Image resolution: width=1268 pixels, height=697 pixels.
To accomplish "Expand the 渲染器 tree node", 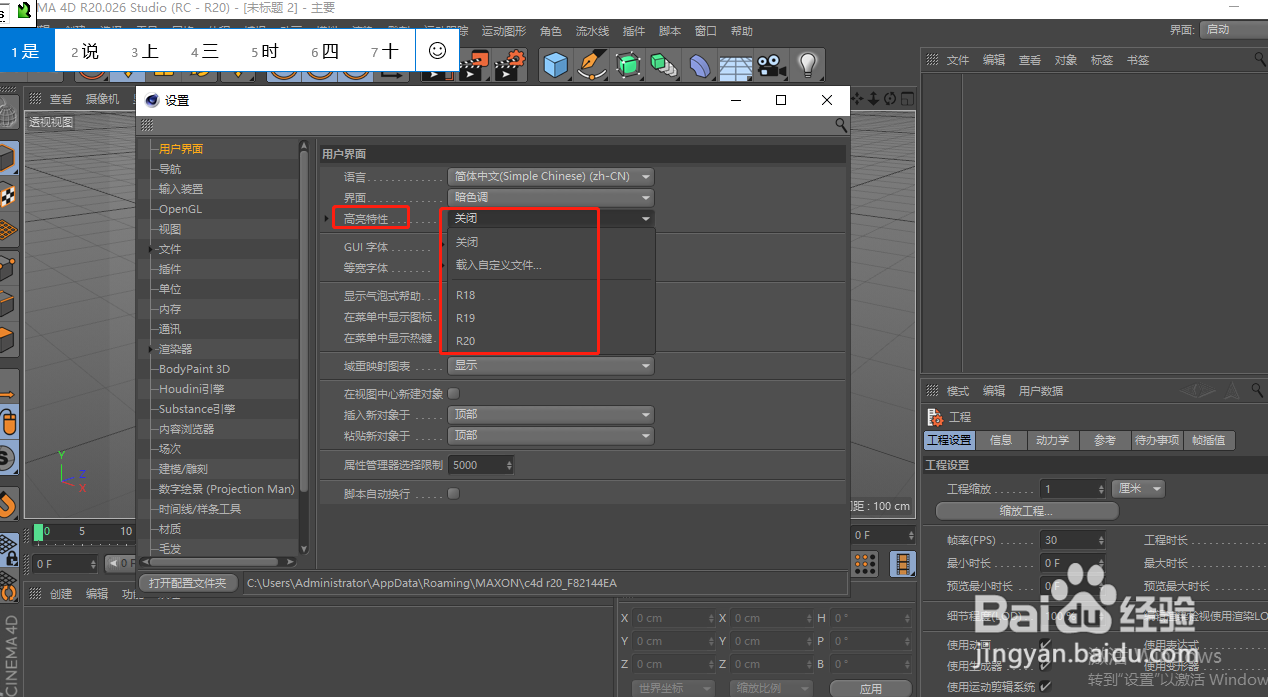I will 151,349.
